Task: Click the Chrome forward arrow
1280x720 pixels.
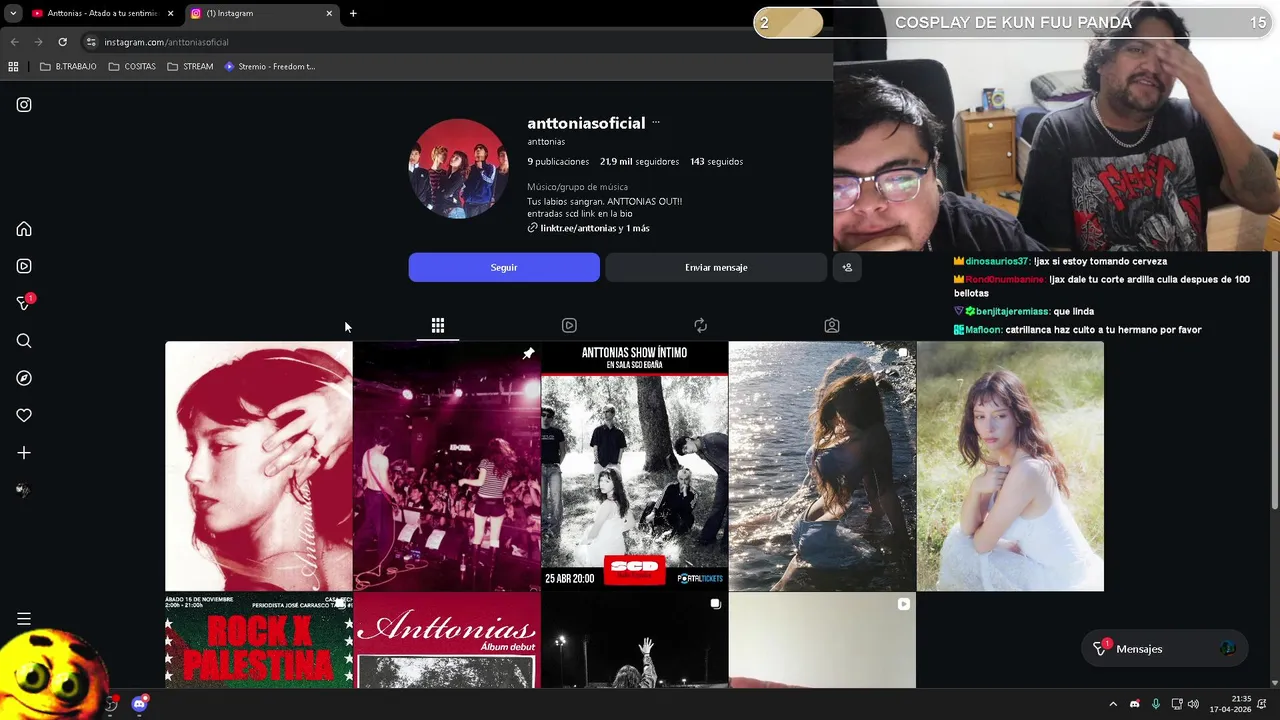Action: coord(38,42)
